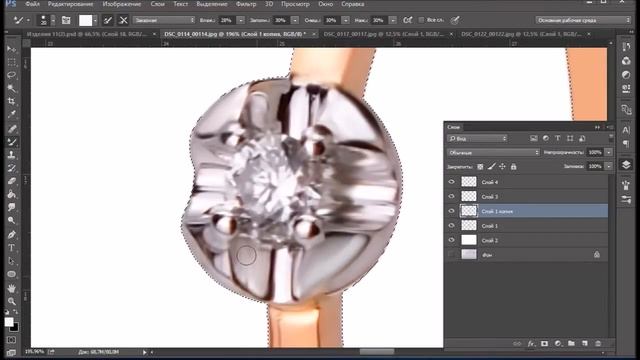Delete layer with trash icon

[598, 344]
